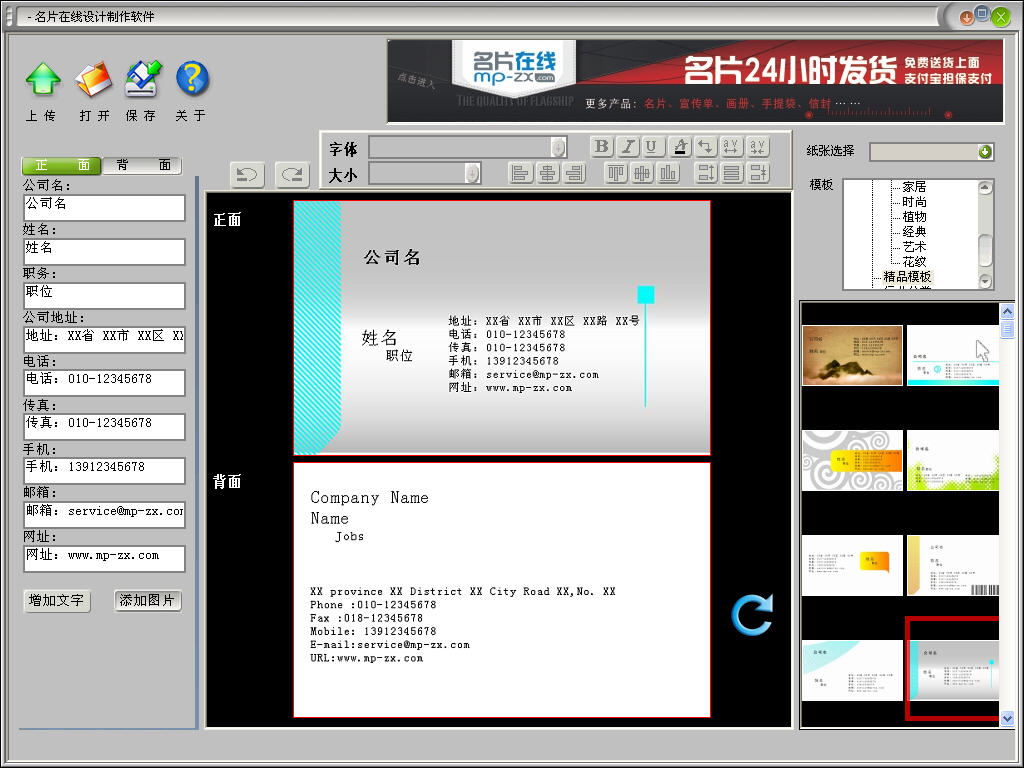Image resolution: width=1024 pixels, height=768 pixels.
Task: Choose the mountain landscape card template thumbnail
Action: (x=852, y=355)
